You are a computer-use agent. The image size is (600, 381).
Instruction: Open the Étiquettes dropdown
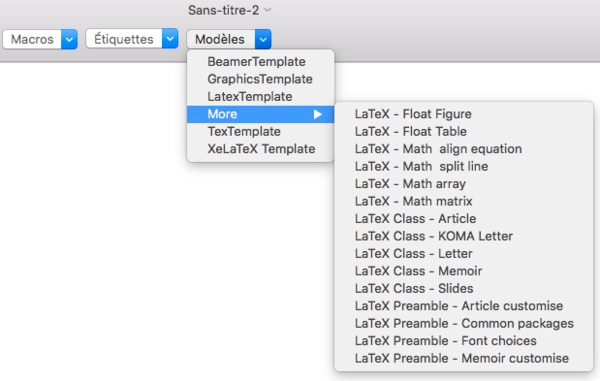click(x=132, y=39)
